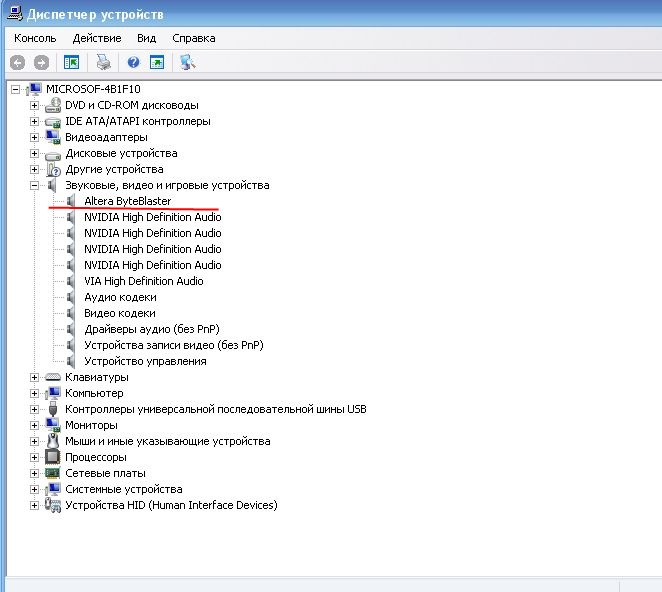Image resolution: width=662 pixels, height=592 pixels.
Task: Select the Аудио кодеки item
Action: point(120,297)
